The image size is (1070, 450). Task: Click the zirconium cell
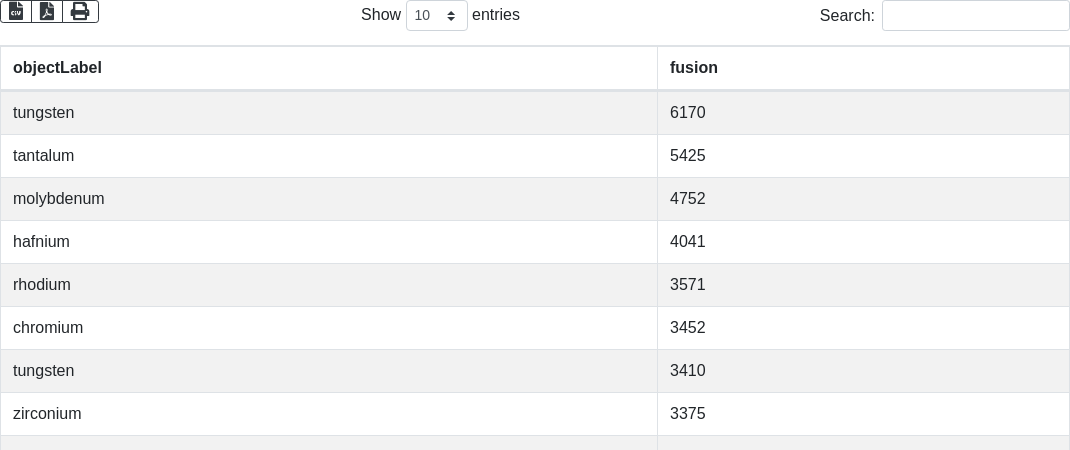(47, 414)
